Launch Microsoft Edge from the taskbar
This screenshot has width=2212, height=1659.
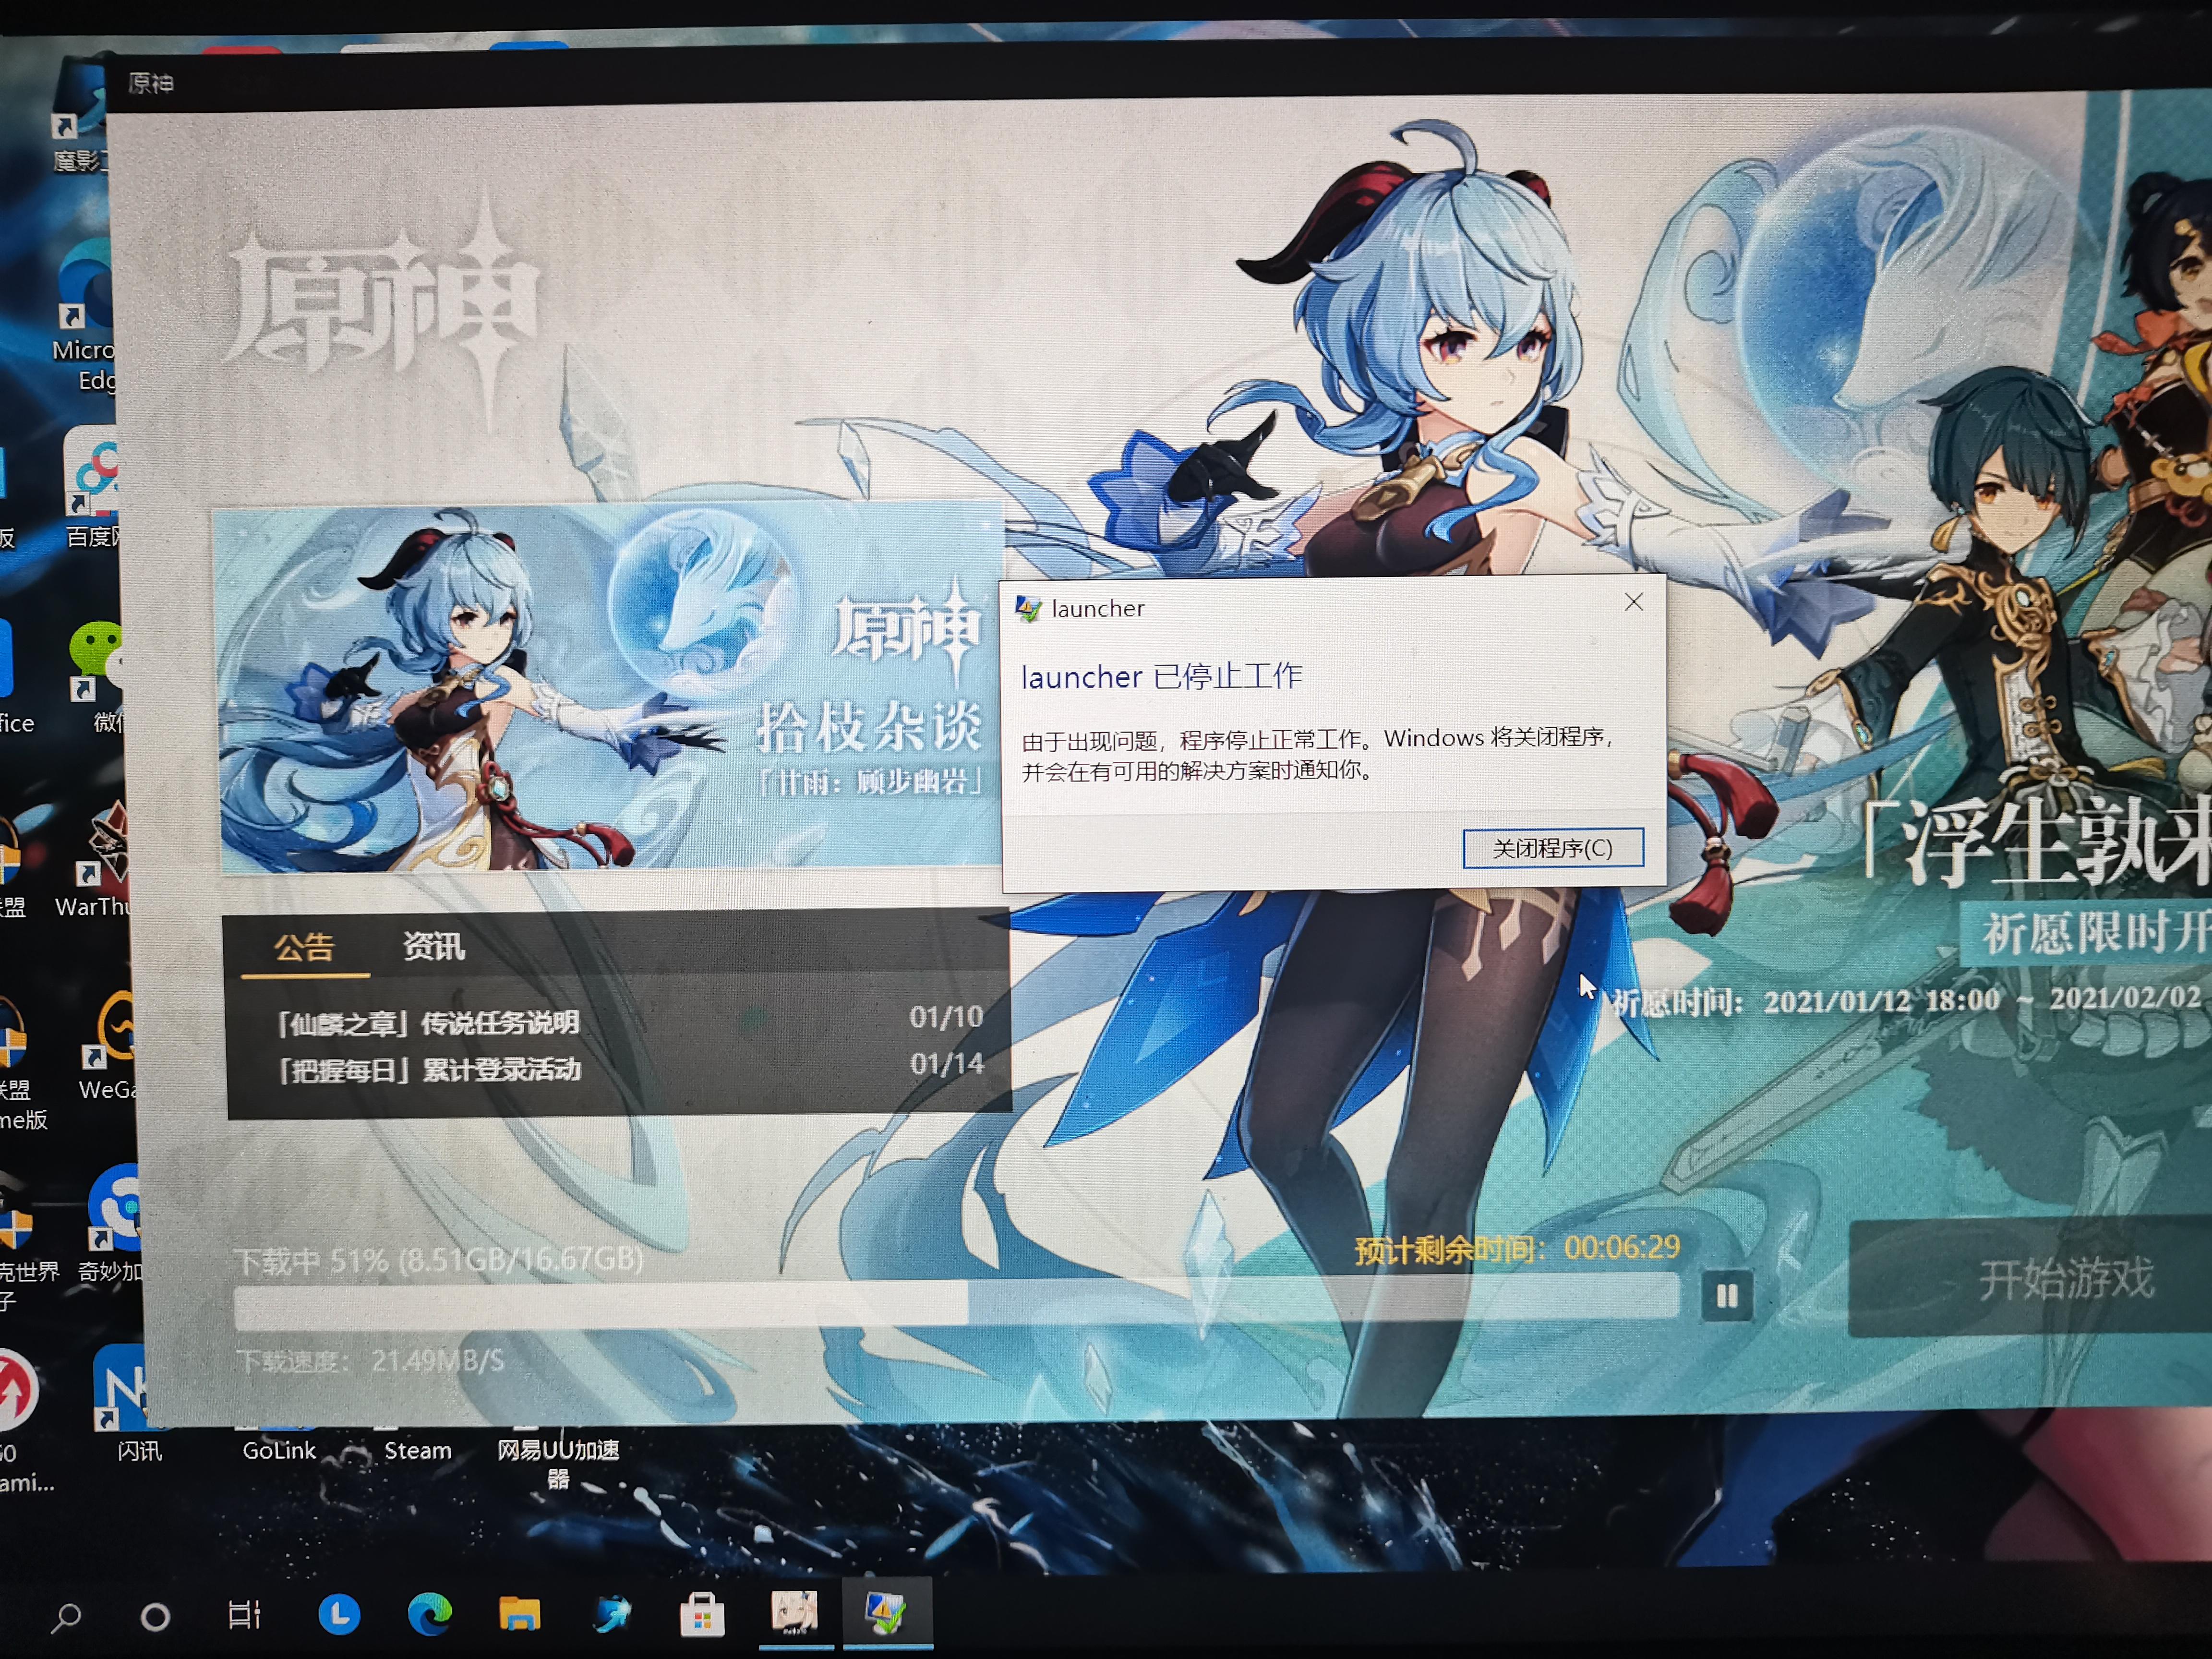pyautogui.click(x=429, y=1614)
